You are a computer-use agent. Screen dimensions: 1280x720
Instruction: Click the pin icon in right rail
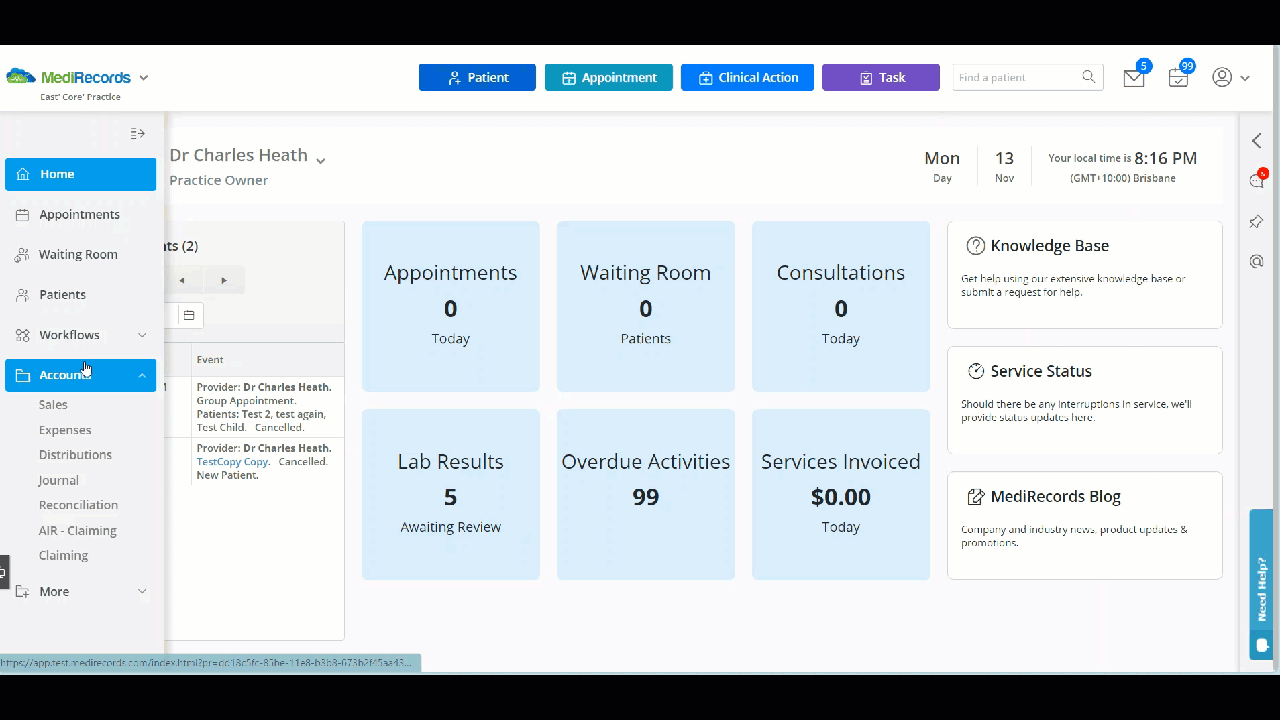point(1257,221)
